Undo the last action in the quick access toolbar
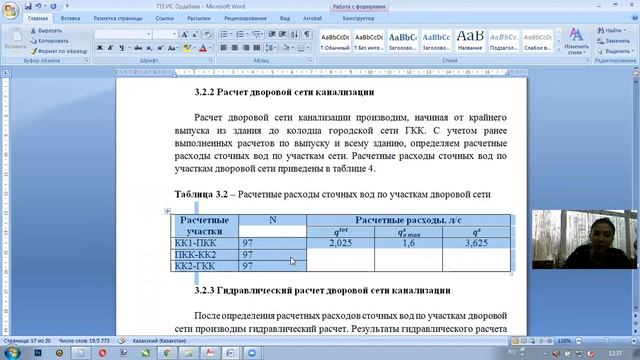The width and height of the screenshot is (640, 360). 39,6
